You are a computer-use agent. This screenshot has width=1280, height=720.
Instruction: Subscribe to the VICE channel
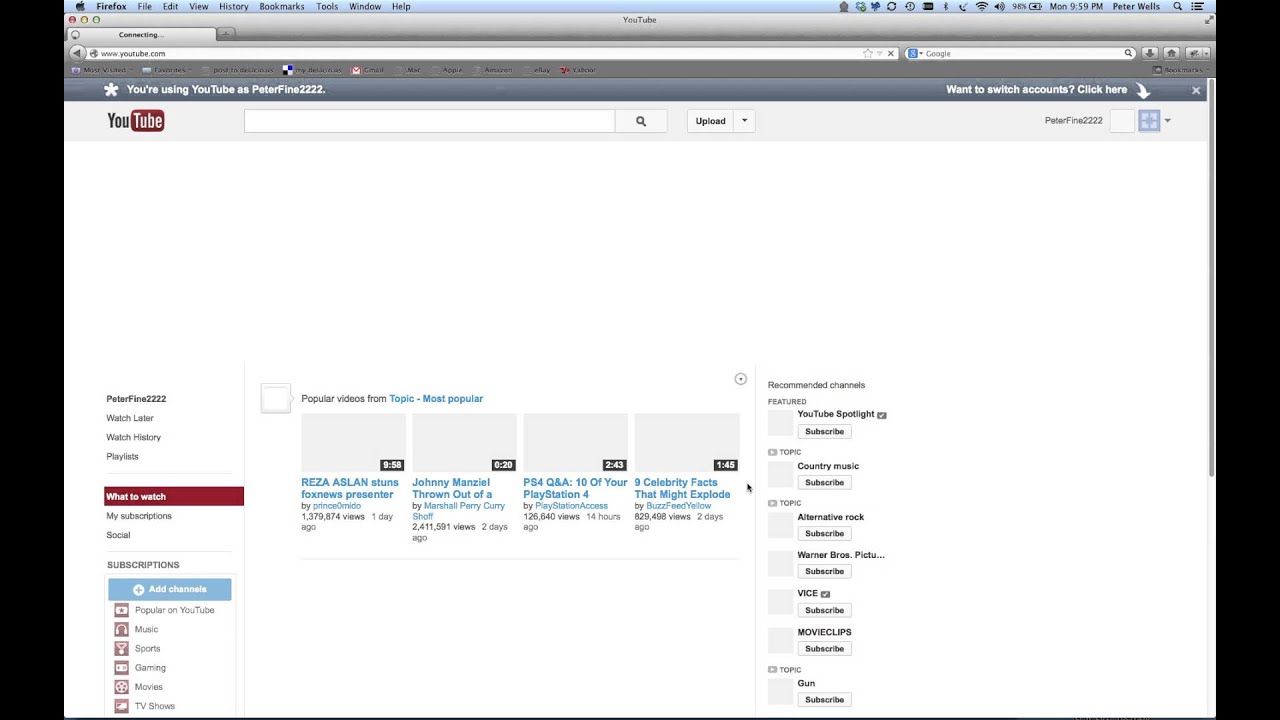coord(824,610)
